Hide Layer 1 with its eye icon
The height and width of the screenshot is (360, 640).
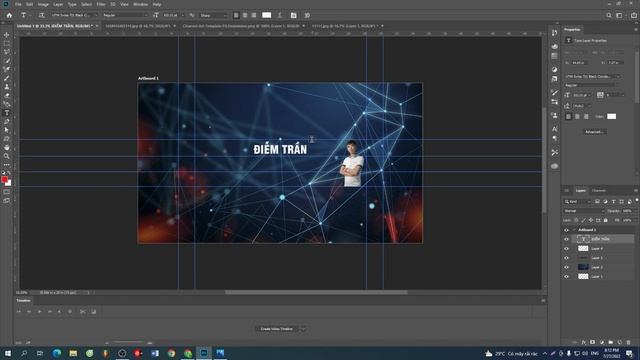566,277
